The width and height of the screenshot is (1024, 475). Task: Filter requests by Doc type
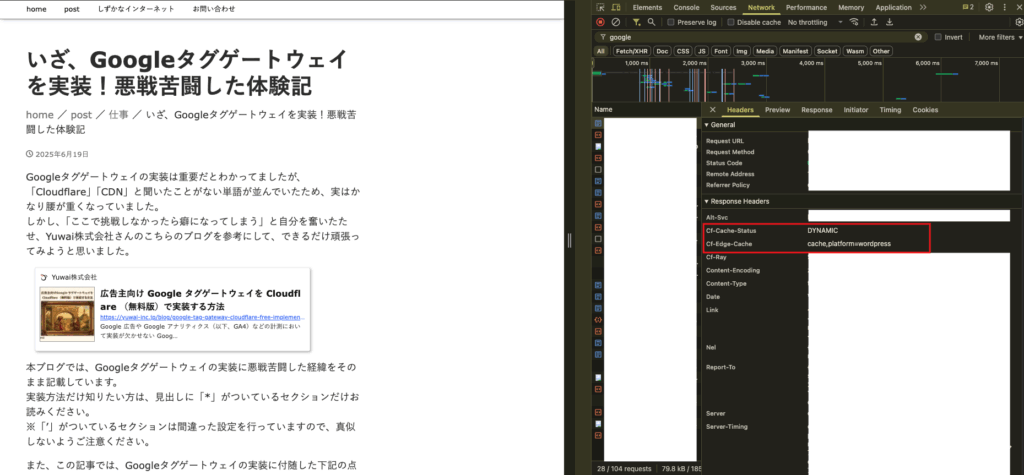click(662, 51)
